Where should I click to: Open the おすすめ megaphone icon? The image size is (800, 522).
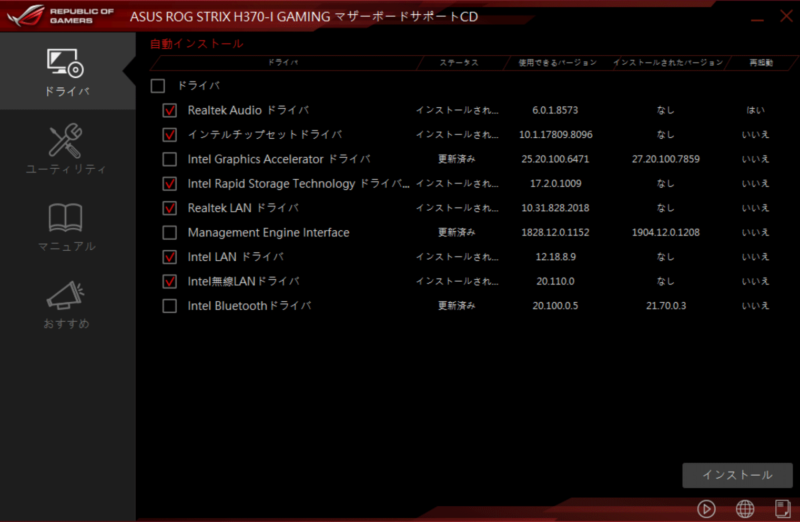pyautogui.click(x=65, y=295)
